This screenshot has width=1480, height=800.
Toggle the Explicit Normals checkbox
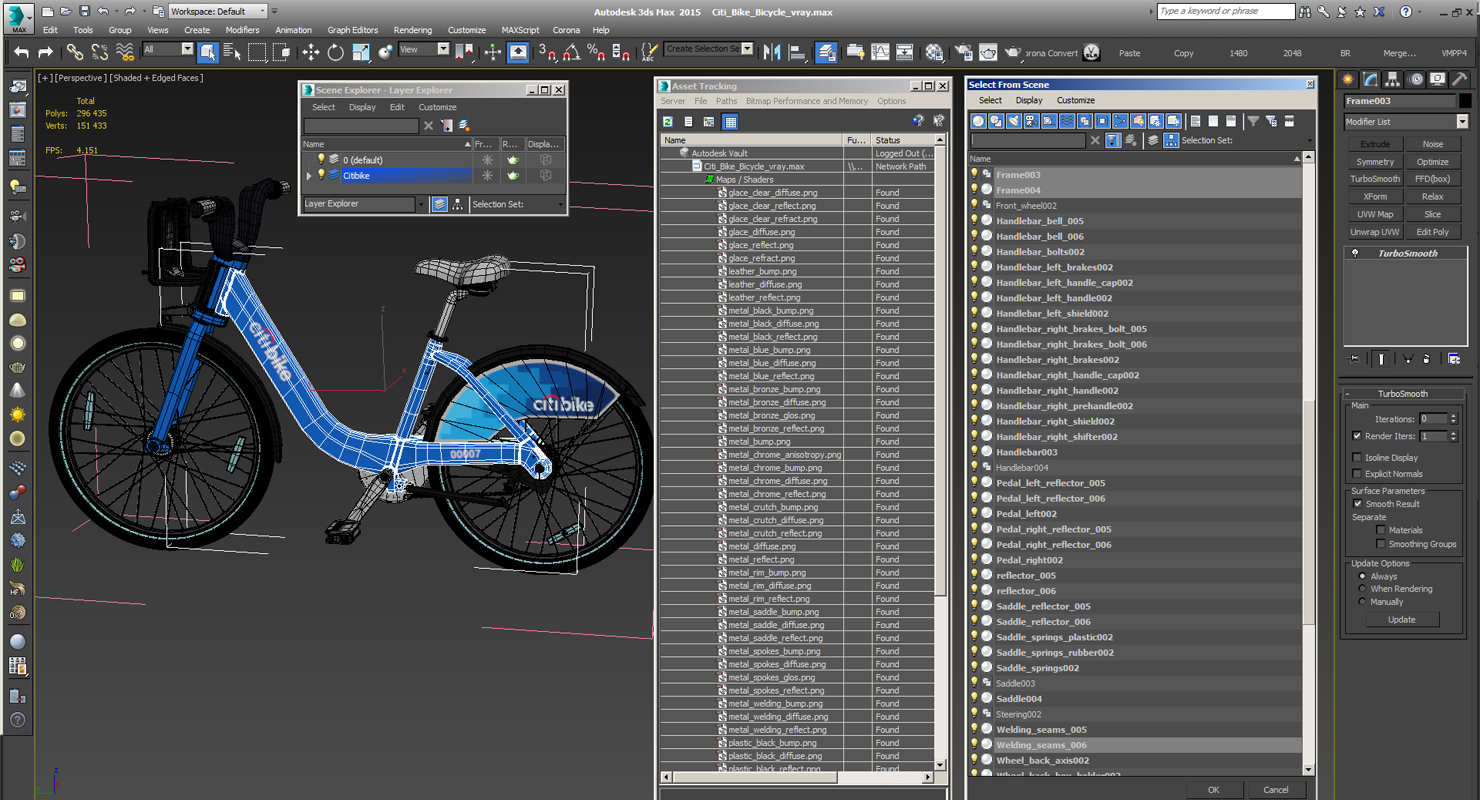(x=1357, y=474)
